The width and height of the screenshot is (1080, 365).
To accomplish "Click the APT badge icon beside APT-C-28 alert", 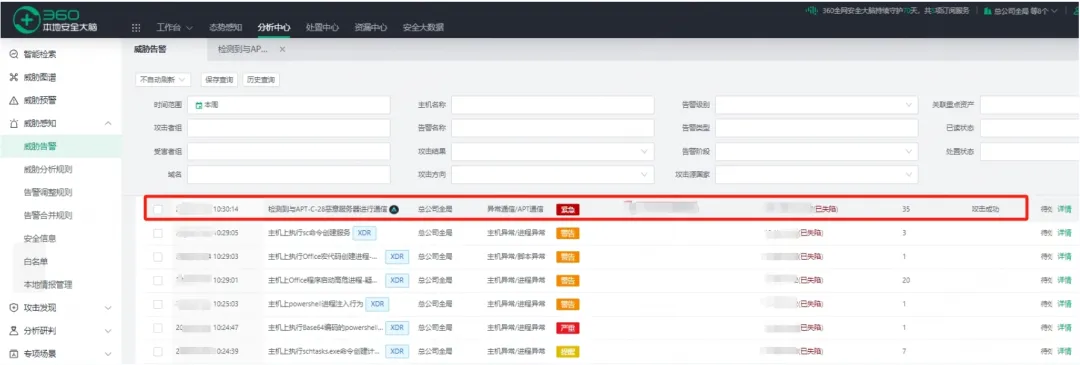I will coord(394,209).
